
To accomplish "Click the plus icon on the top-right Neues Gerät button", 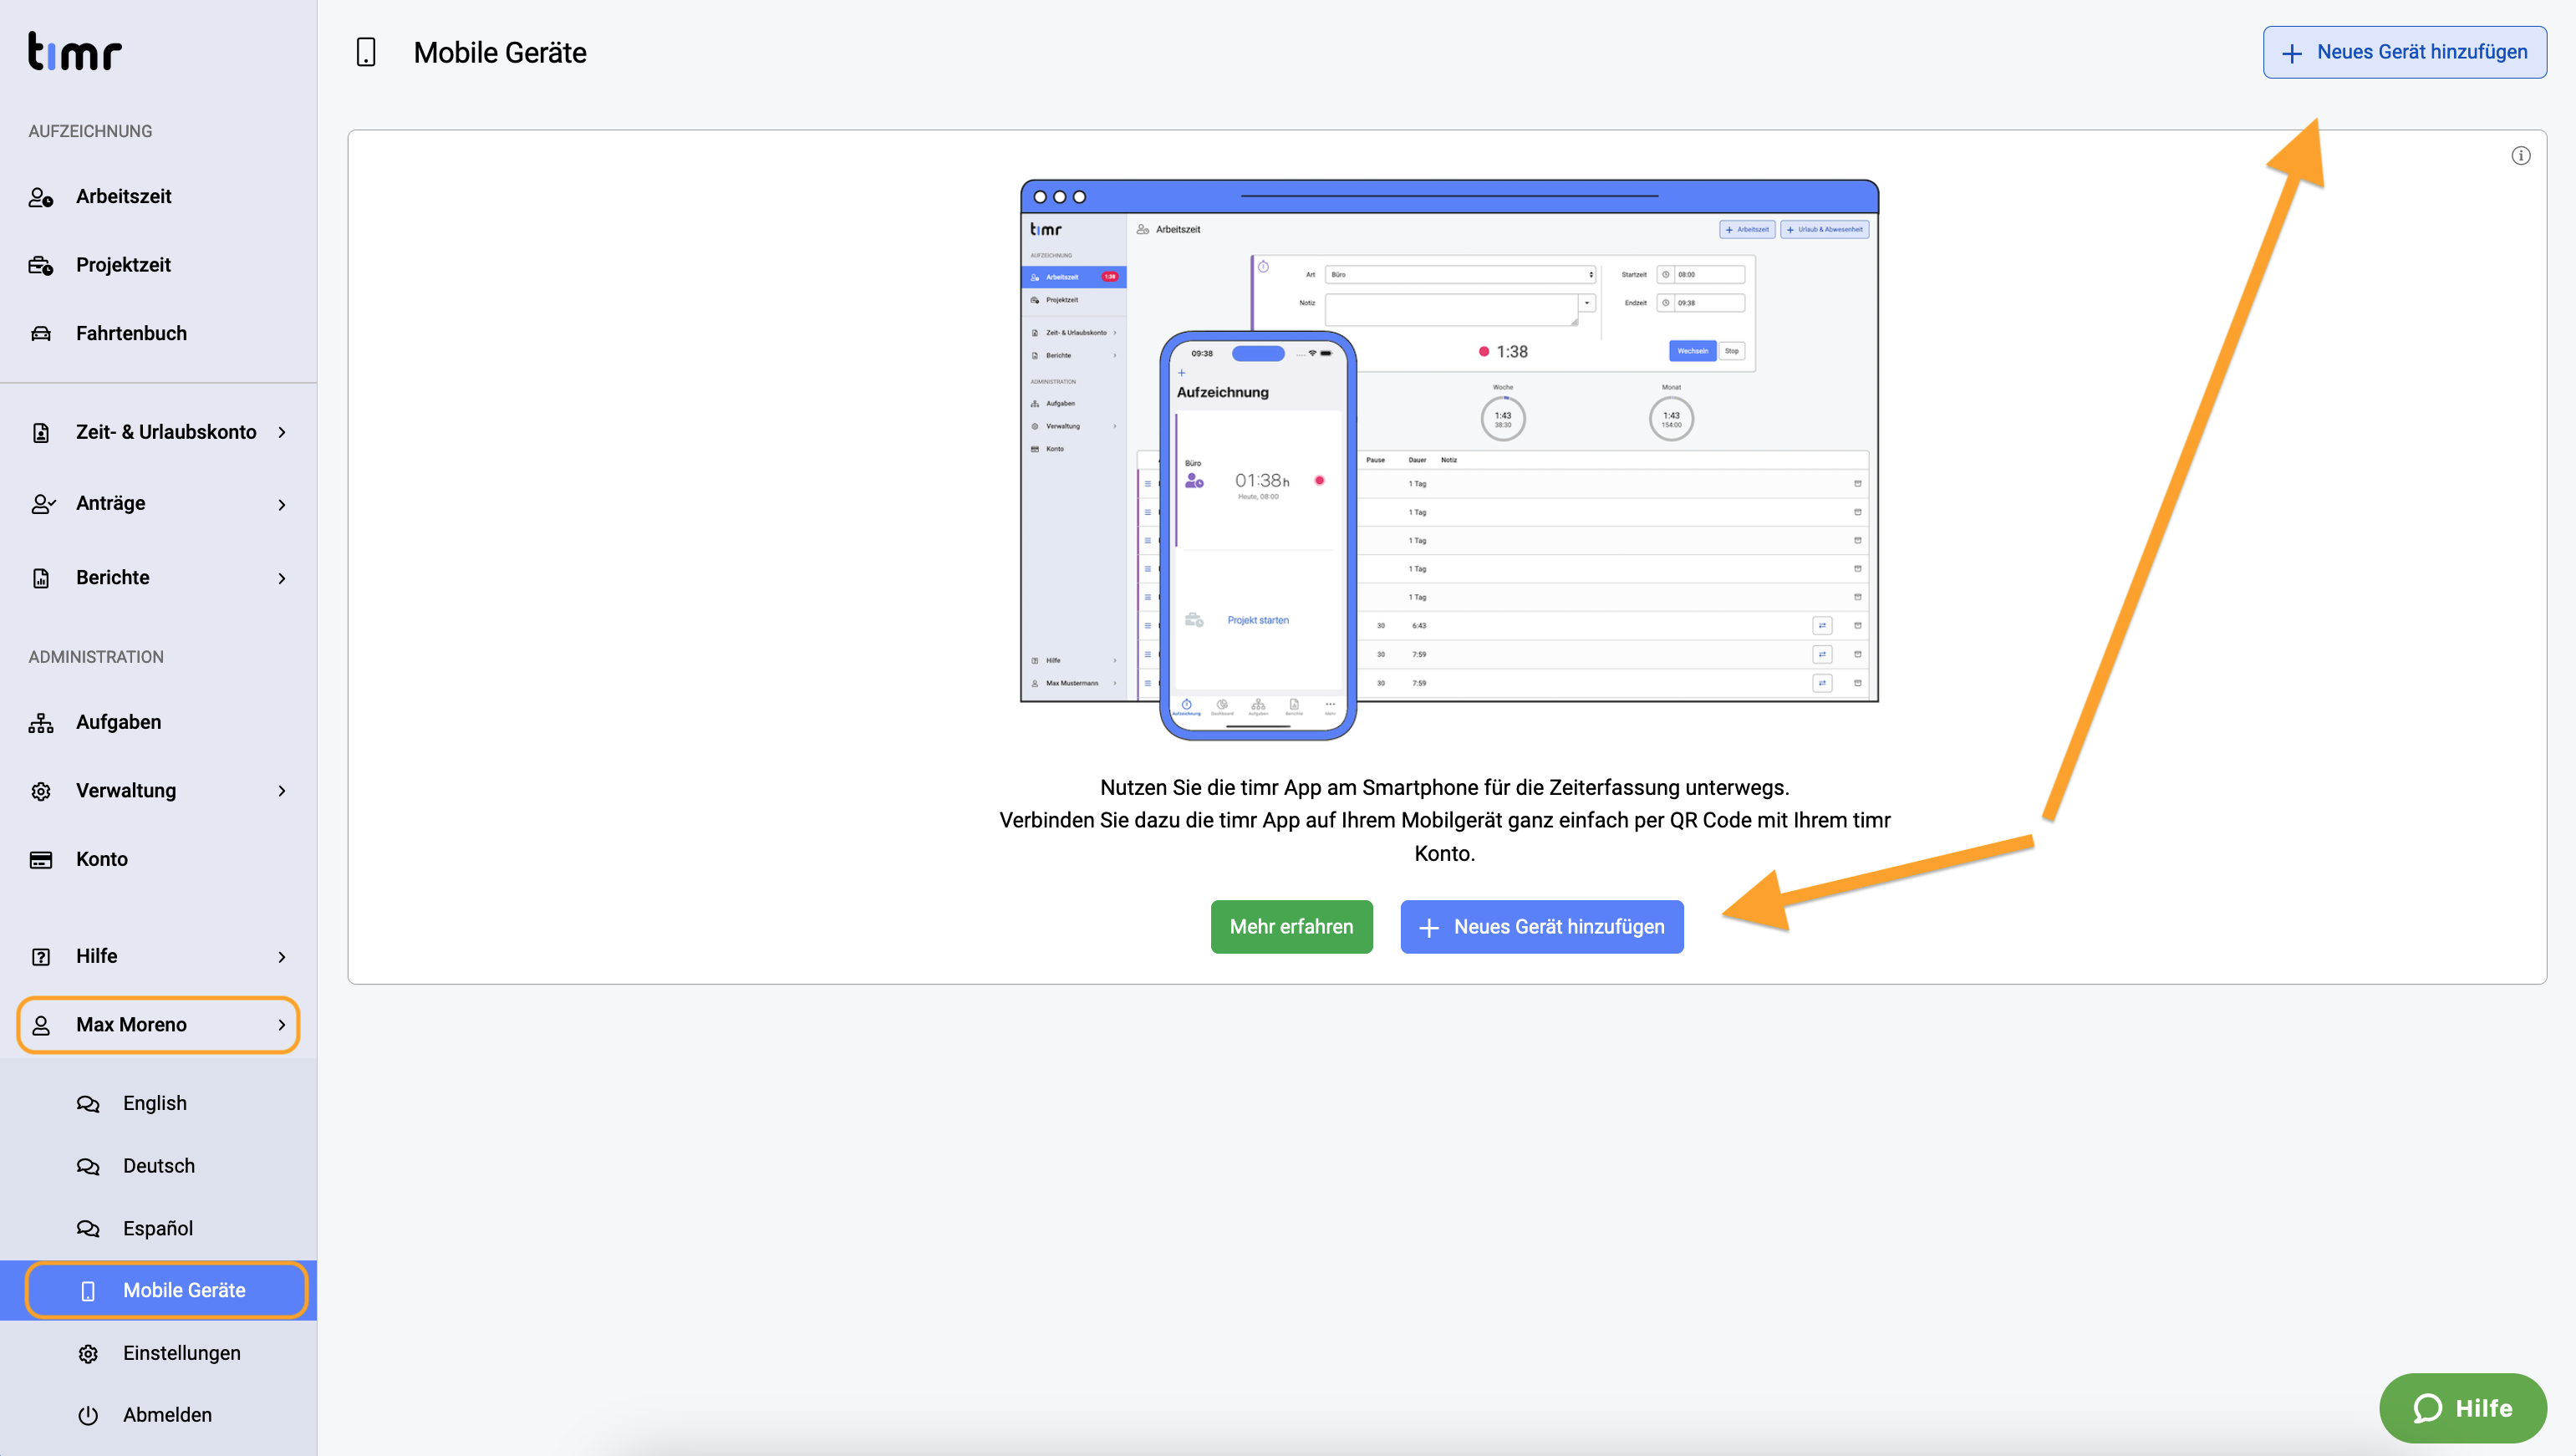I will [x=2292, y=53].
